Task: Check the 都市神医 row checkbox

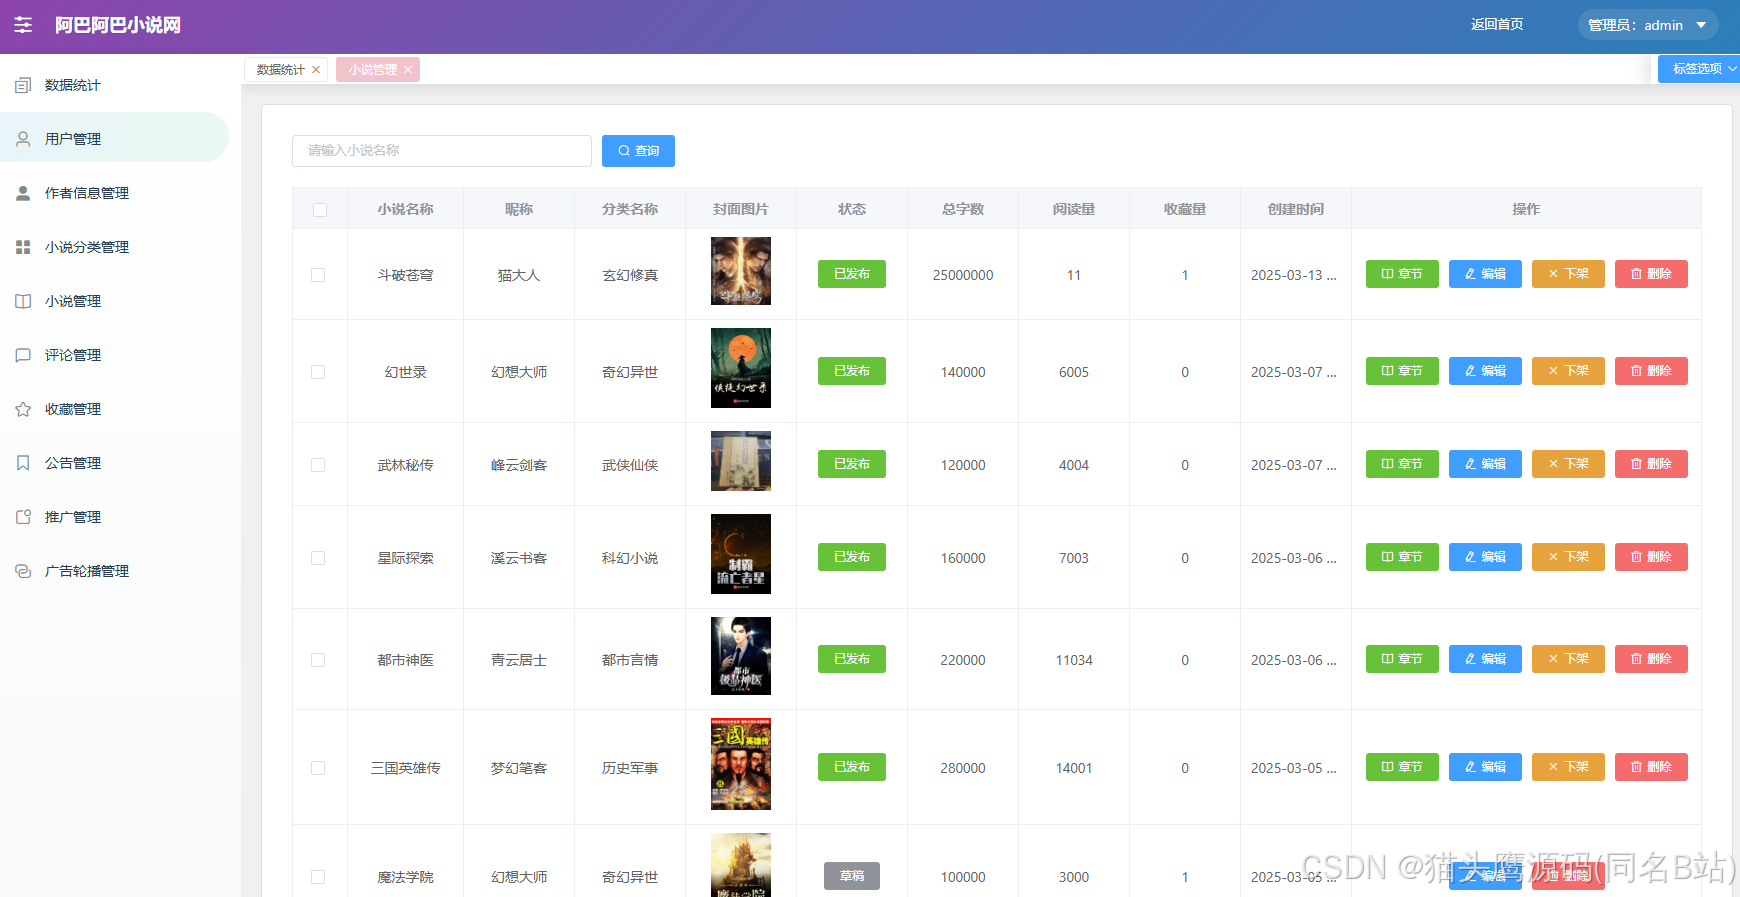Action: coord(318,660)
